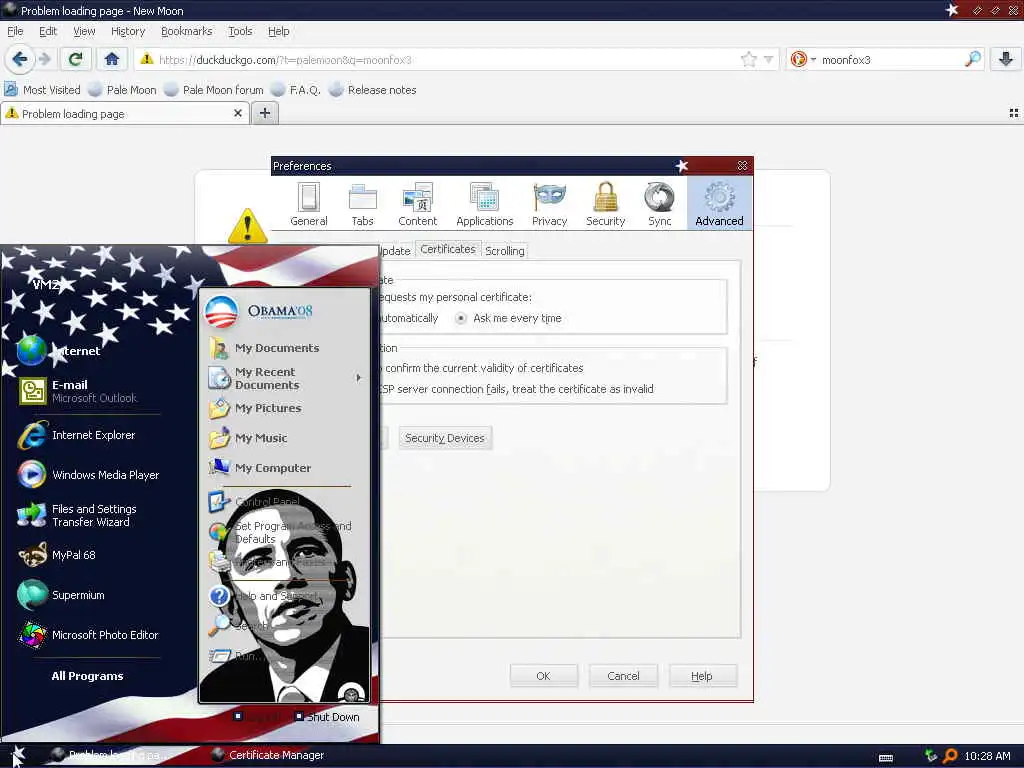Reload the current page
Viewport: 1024px width, 768px height.
point(75,59)
